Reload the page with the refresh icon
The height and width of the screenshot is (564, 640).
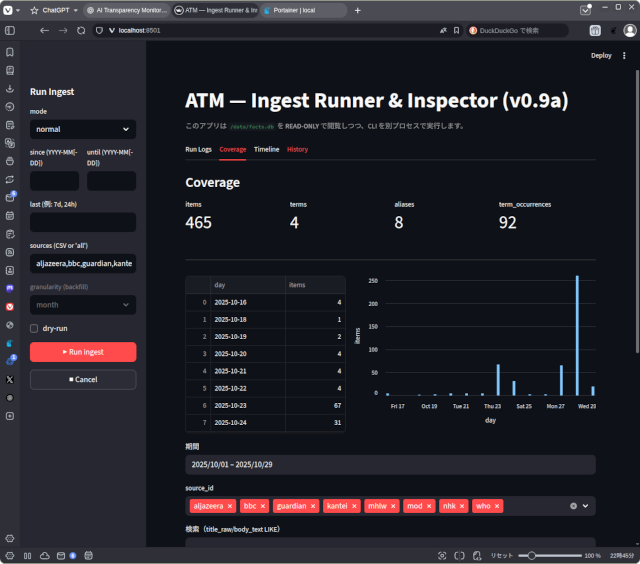pyautogui.click(x=81, y=31)
